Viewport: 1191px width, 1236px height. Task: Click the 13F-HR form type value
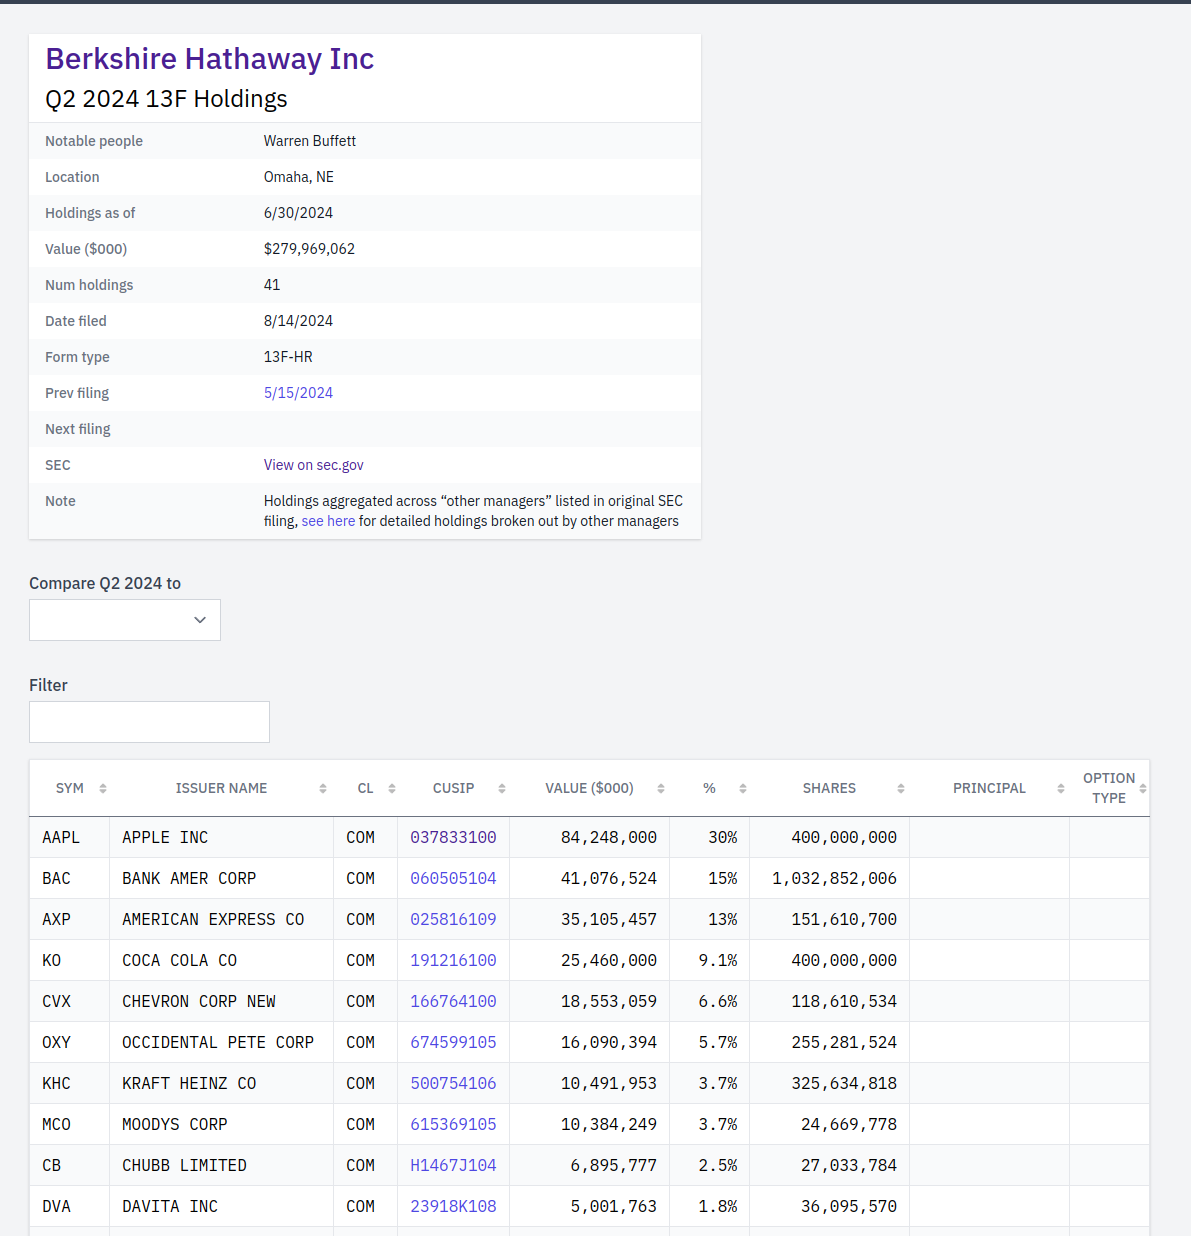(x=288, y=357)
